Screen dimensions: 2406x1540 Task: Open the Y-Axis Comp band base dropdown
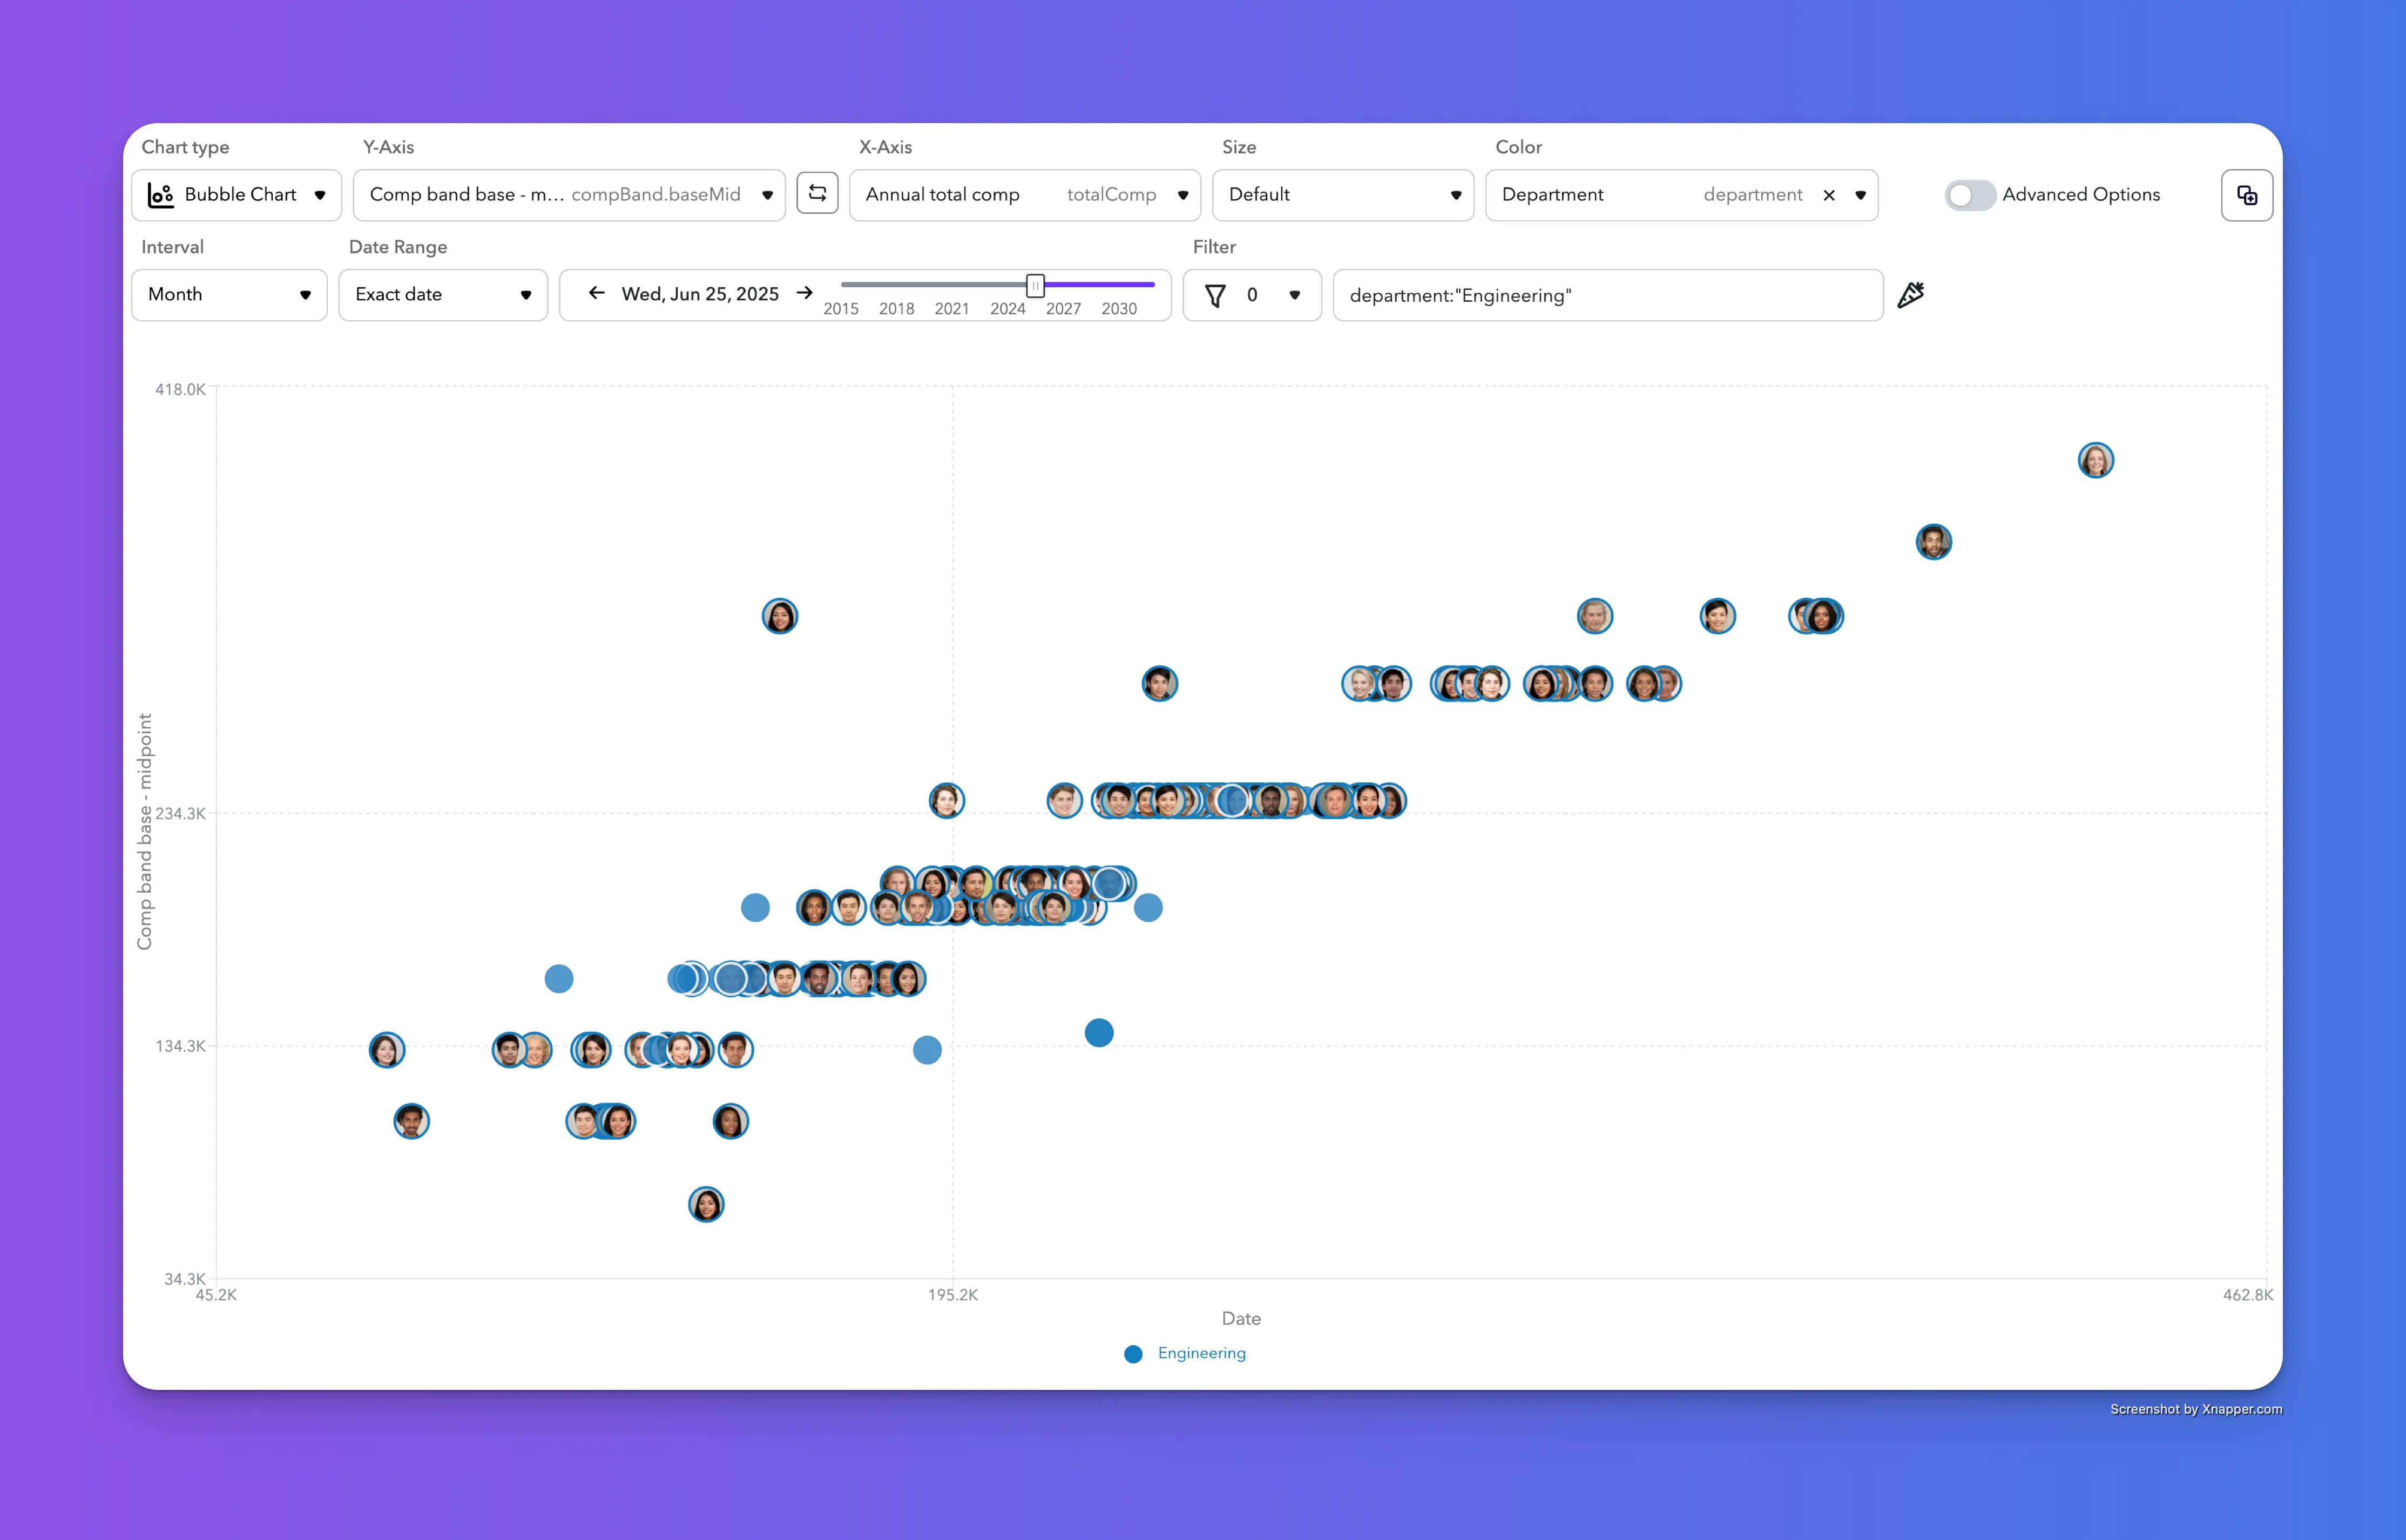click(569, 195)
